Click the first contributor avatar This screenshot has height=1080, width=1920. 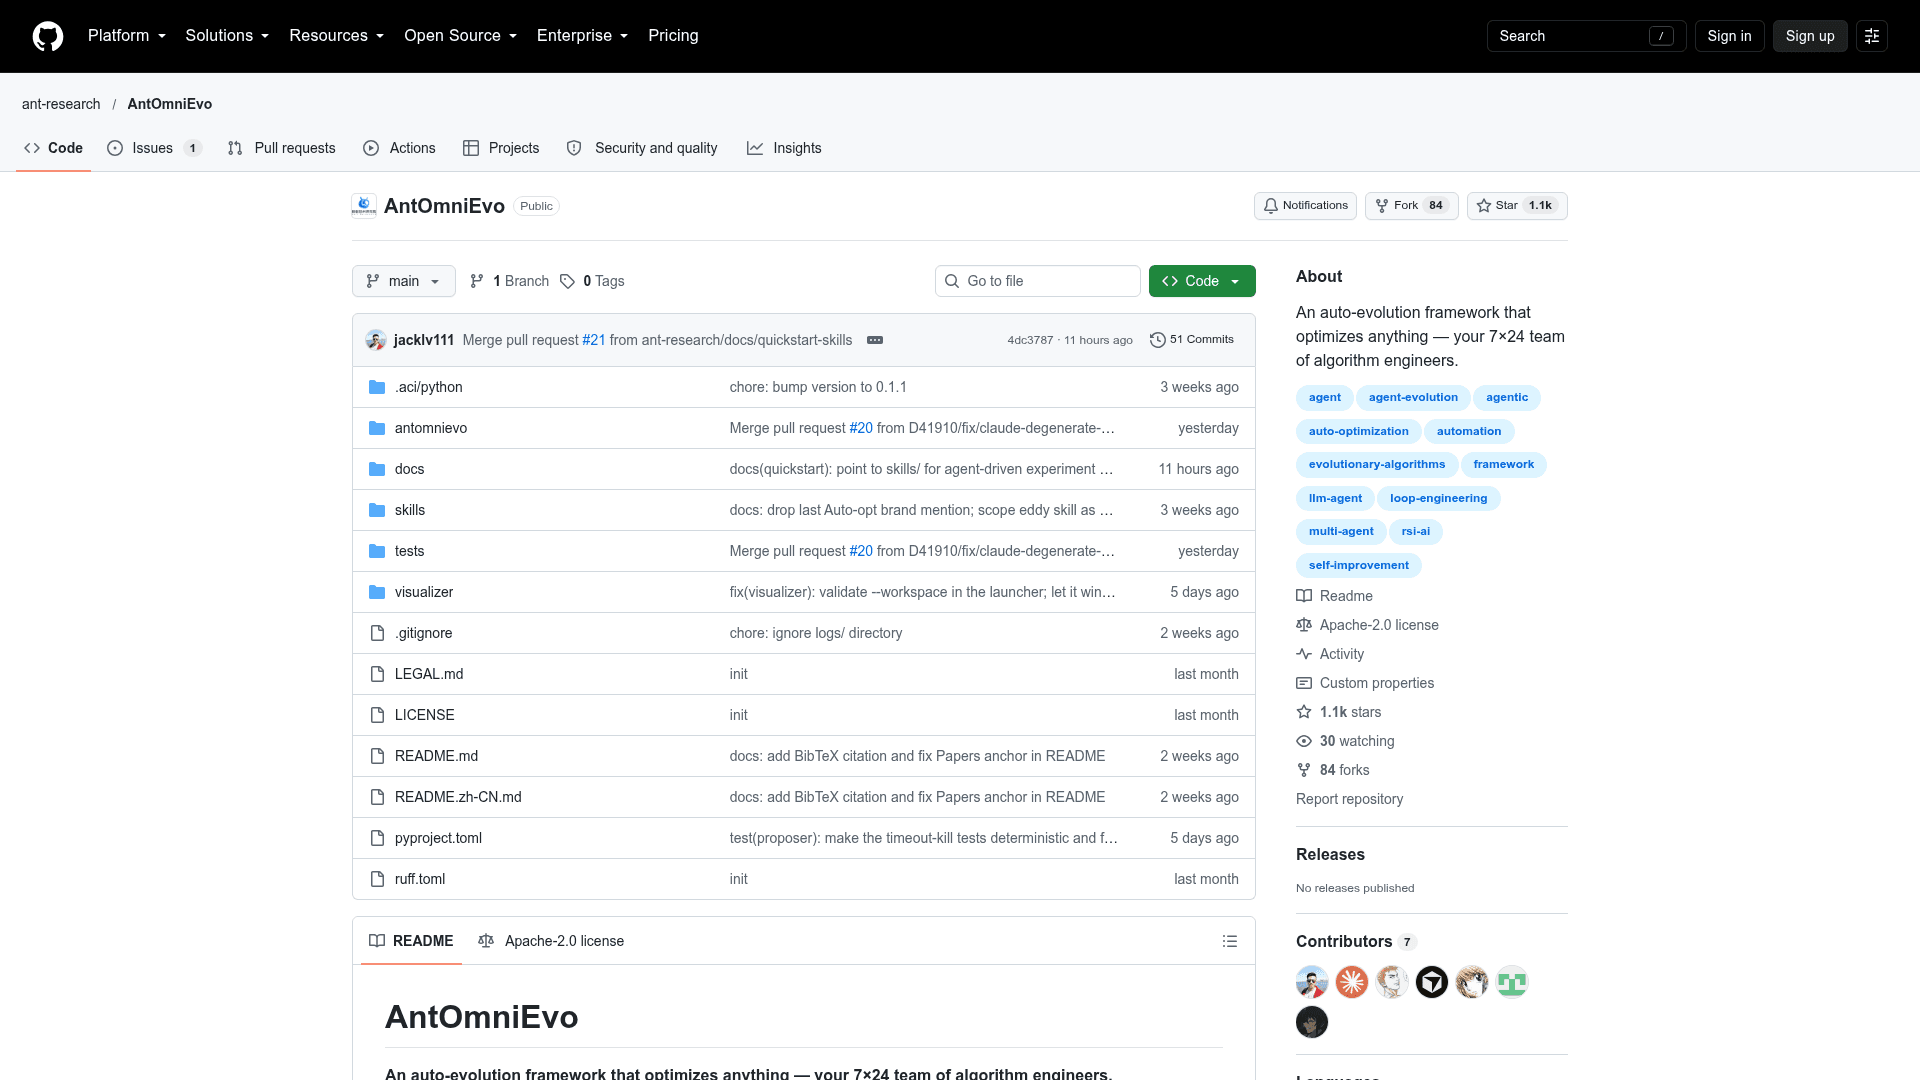(1312, 982)
